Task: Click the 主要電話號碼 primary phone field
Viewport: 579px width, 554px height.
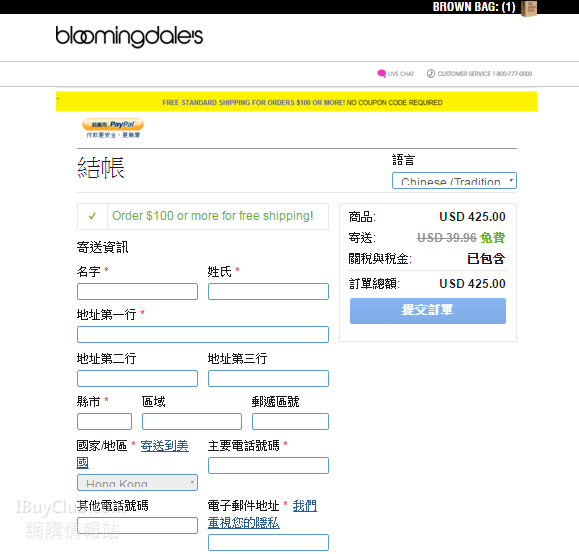Action: (268, 465)
